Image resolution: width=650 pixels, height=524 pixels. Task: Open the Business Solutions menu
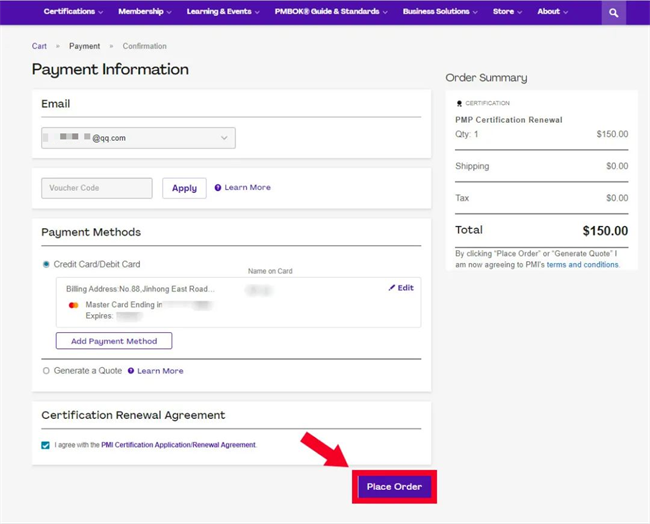[440, 12]
